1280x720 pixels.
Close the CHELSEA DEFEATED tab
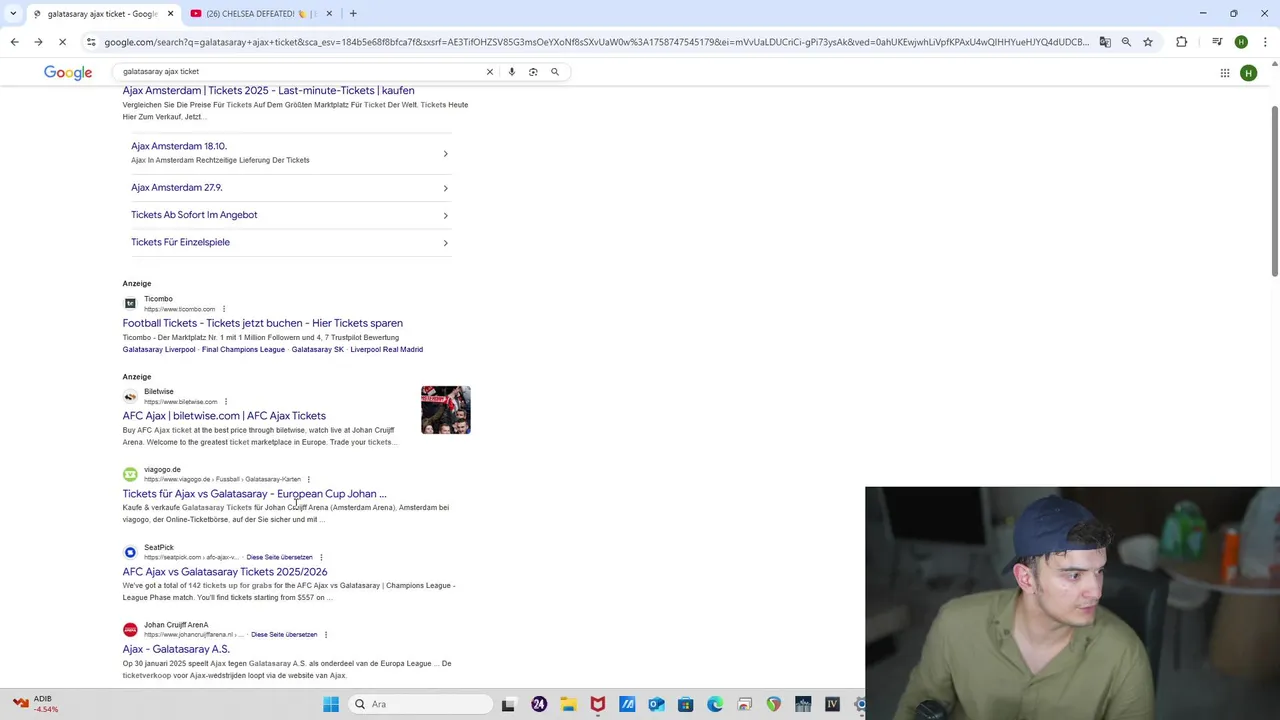tap(329, 14)
